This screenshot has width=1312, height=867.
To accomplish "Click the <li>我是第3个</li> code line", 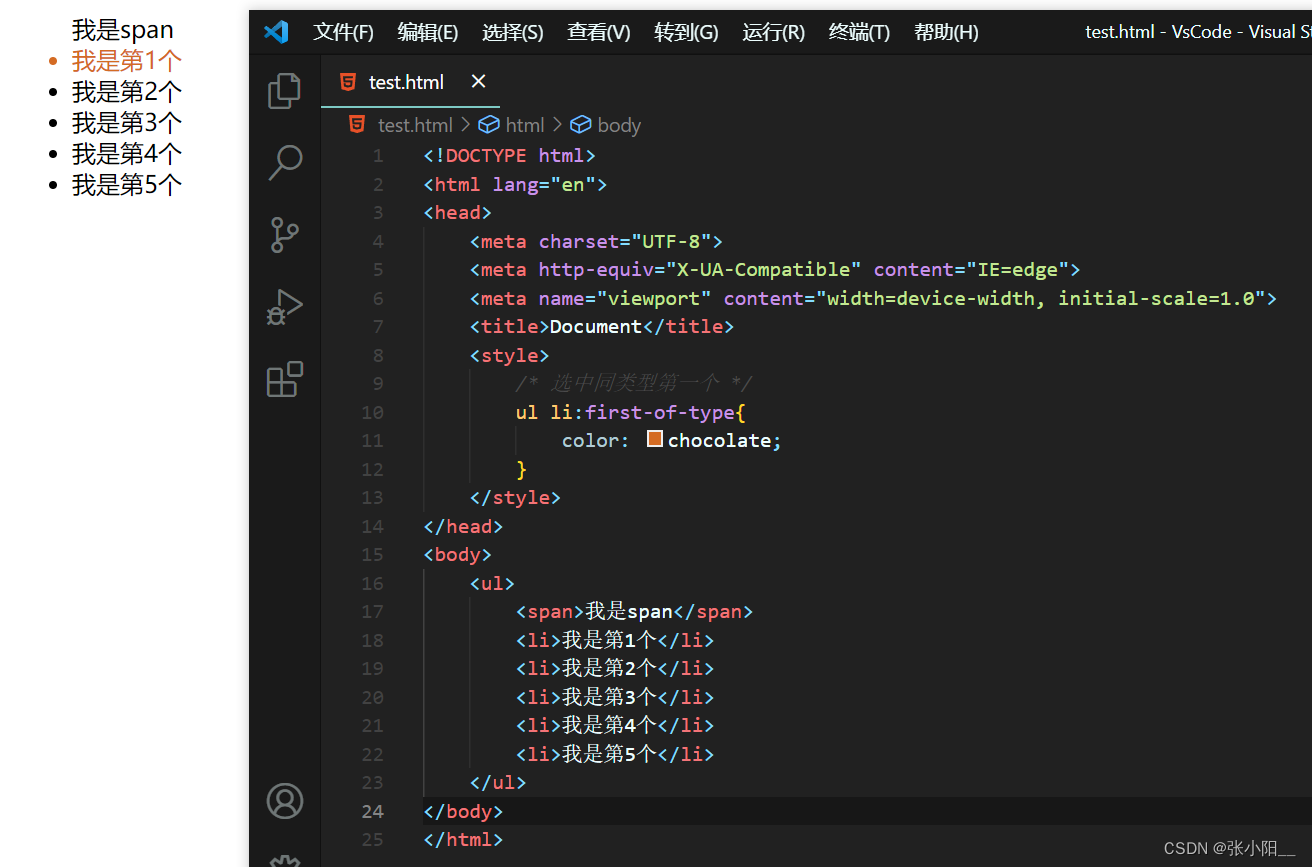I will pyautogui.click(x=615, y=697).
